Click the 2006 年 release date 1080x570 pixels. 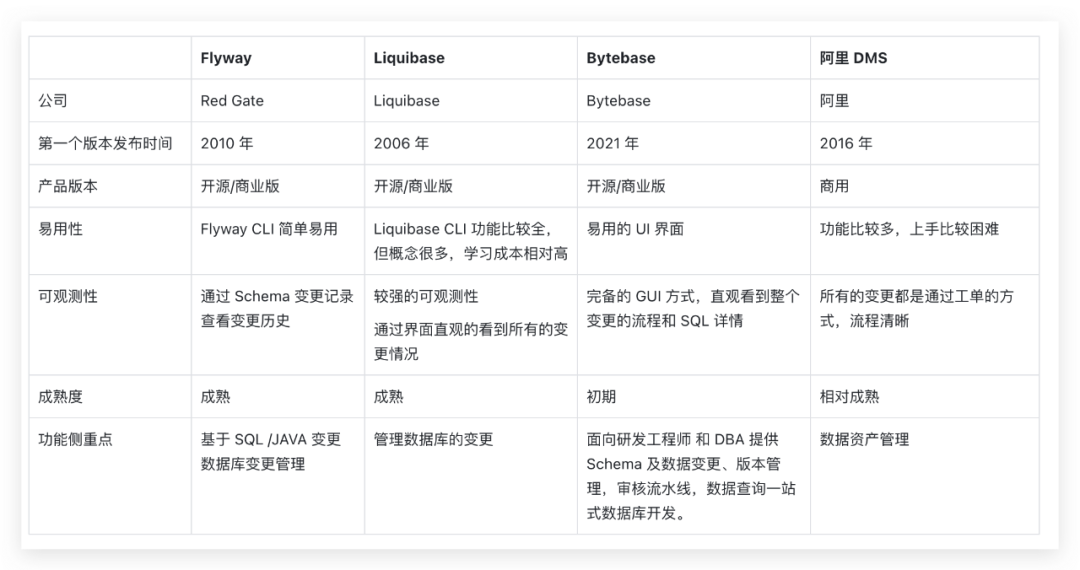tap(401, 143)
